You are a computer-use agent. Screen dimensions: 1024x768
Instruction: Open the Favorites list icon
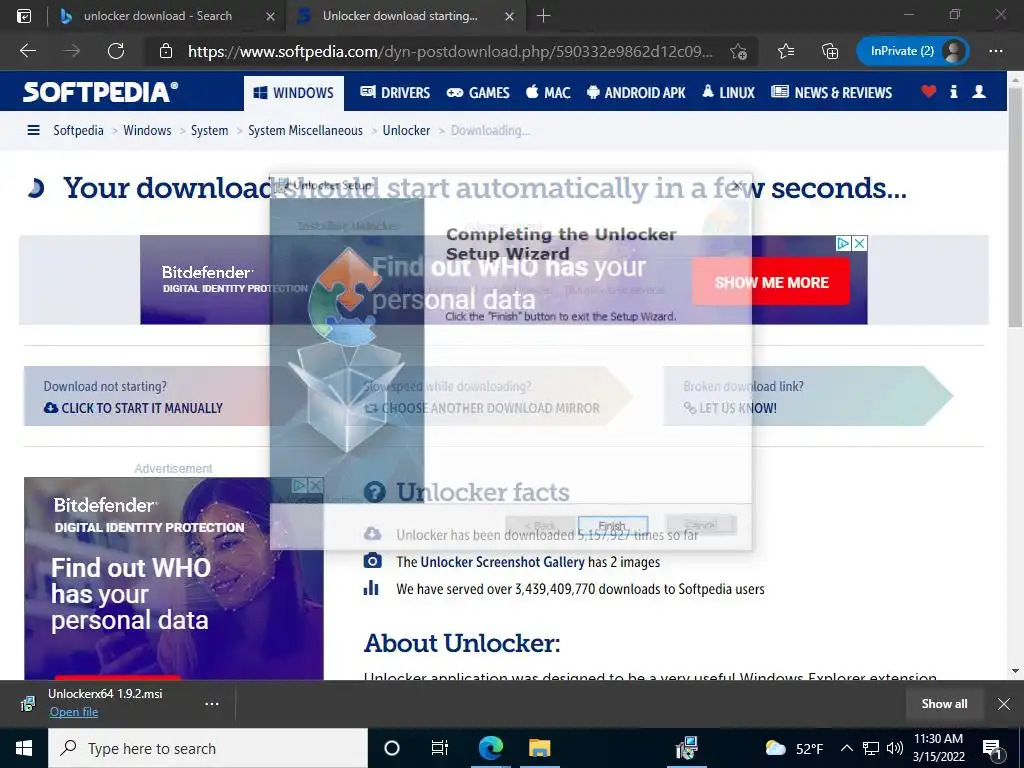786,51
